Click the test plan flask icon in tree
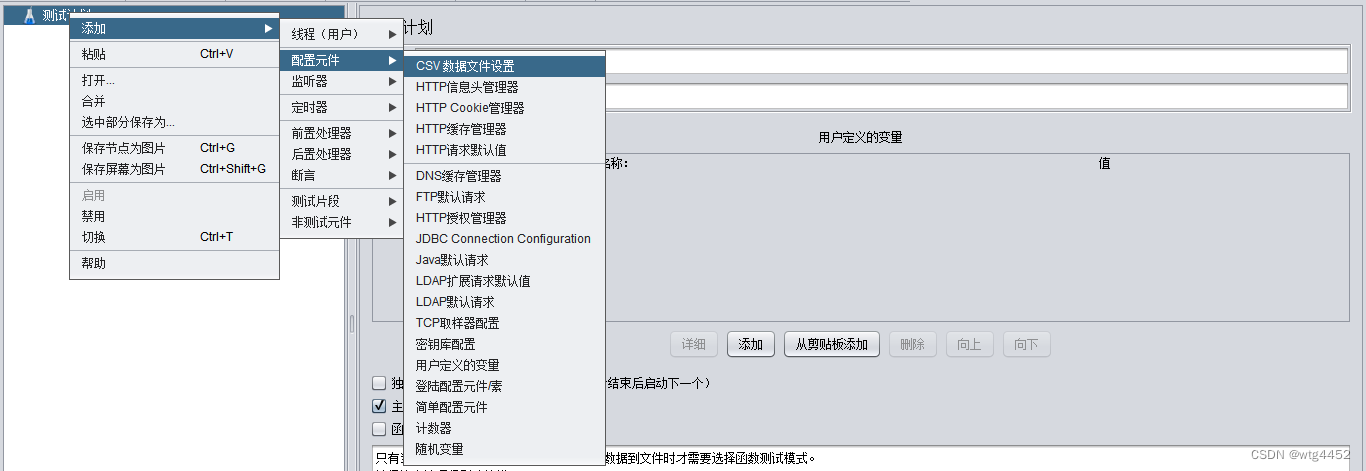Viewport: 1366px width, 471px height. point(29,15)
